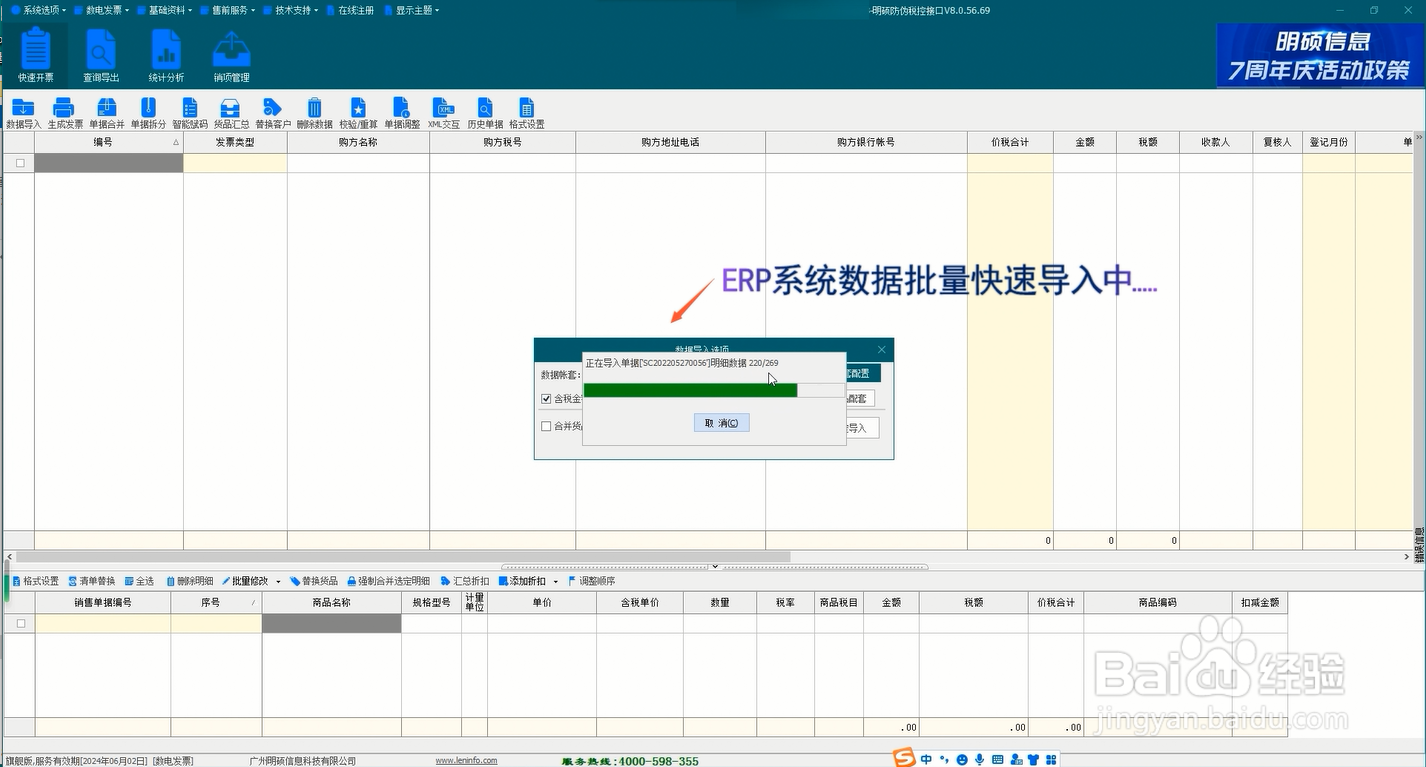Click 汇总折扣 summary discount item
The width and height of the screenshot is (1426, 767).
point(465,581)
